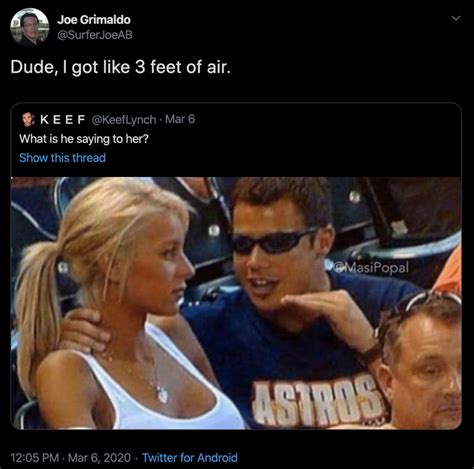Screen dimensions: 474x469
Task: Click Show this thread
Action: (62, 158)
